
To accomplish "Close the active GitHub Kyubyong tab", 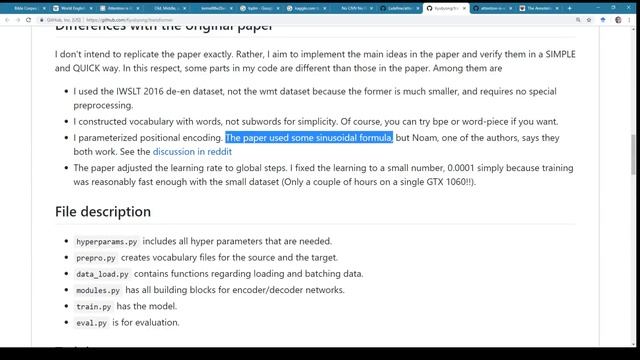I will coord(464,8).
